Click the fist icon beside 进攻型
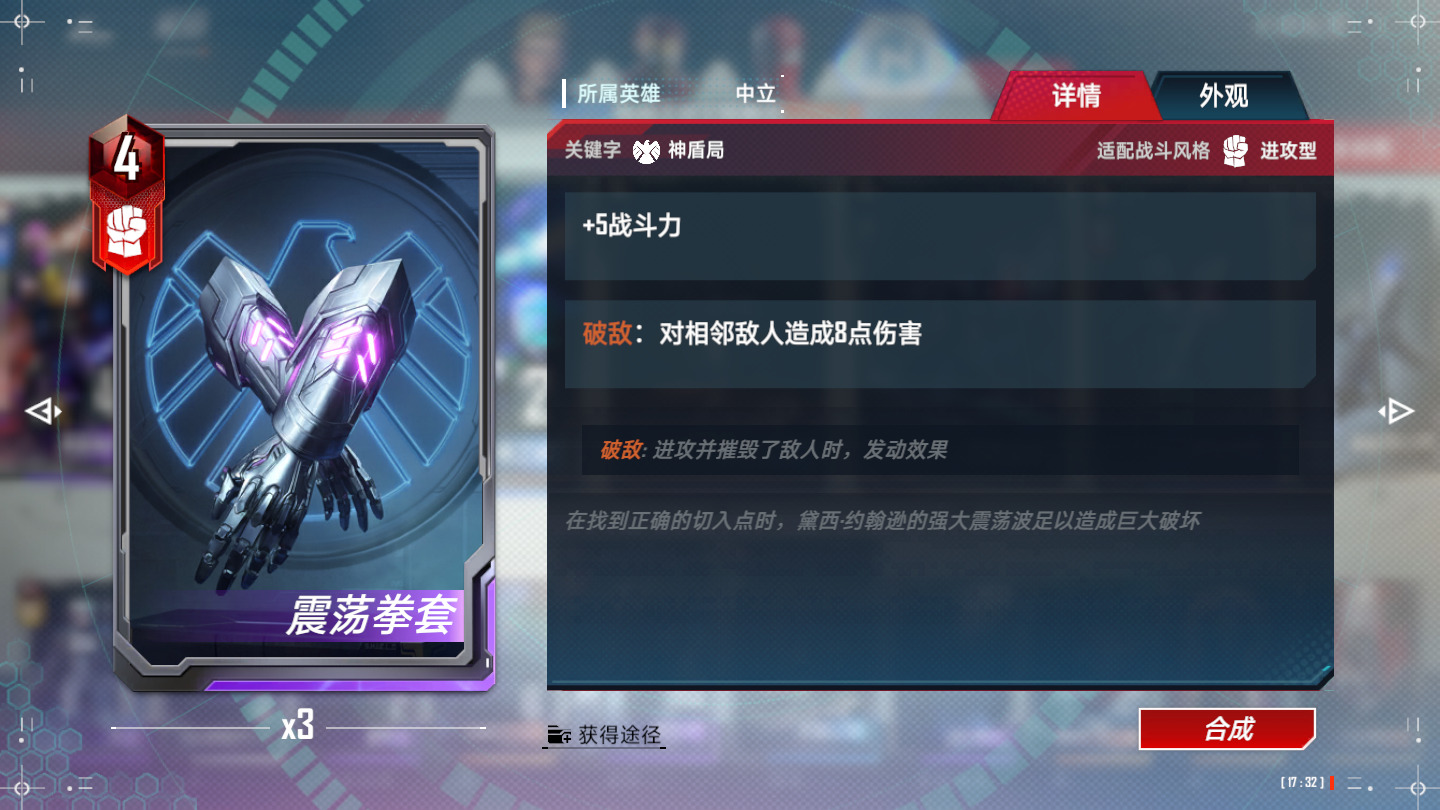The image size is (1440, 810). [x=1236, y=151]
